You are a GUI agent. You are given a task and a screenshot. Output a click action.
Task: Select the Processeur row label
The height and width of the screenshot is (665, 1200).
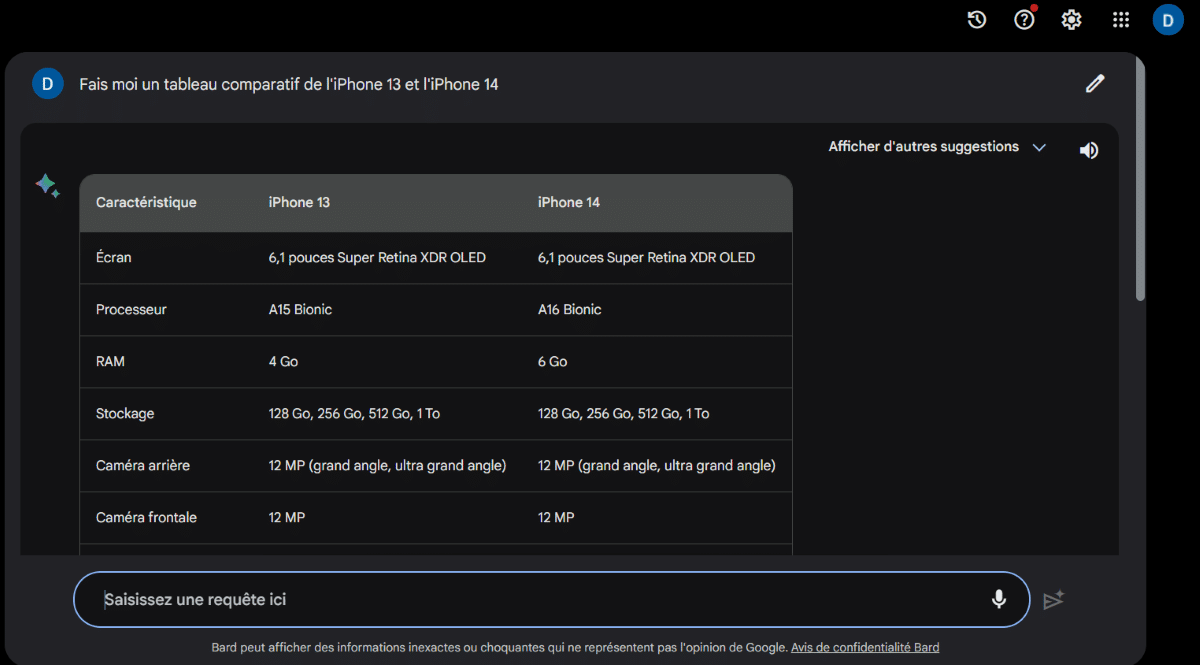131,309
